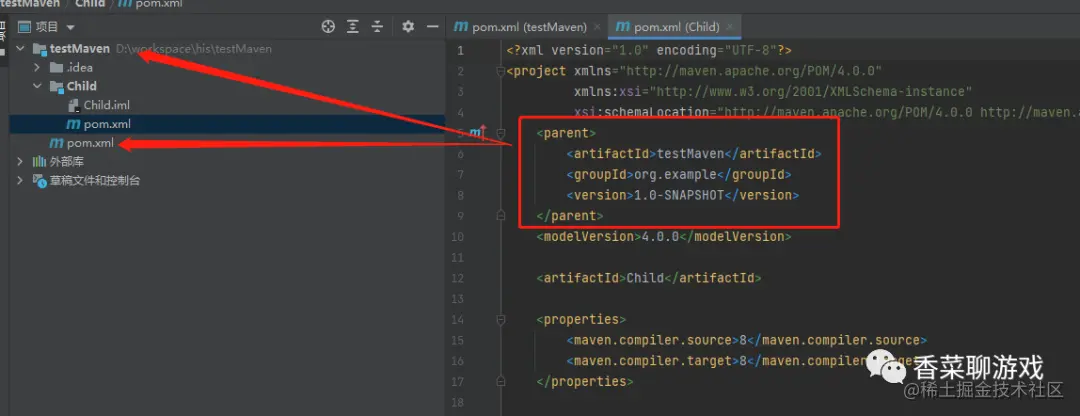
Task: Click the scratches icon beside 草稿文件和控制台
Action: (x=39, y=181)
